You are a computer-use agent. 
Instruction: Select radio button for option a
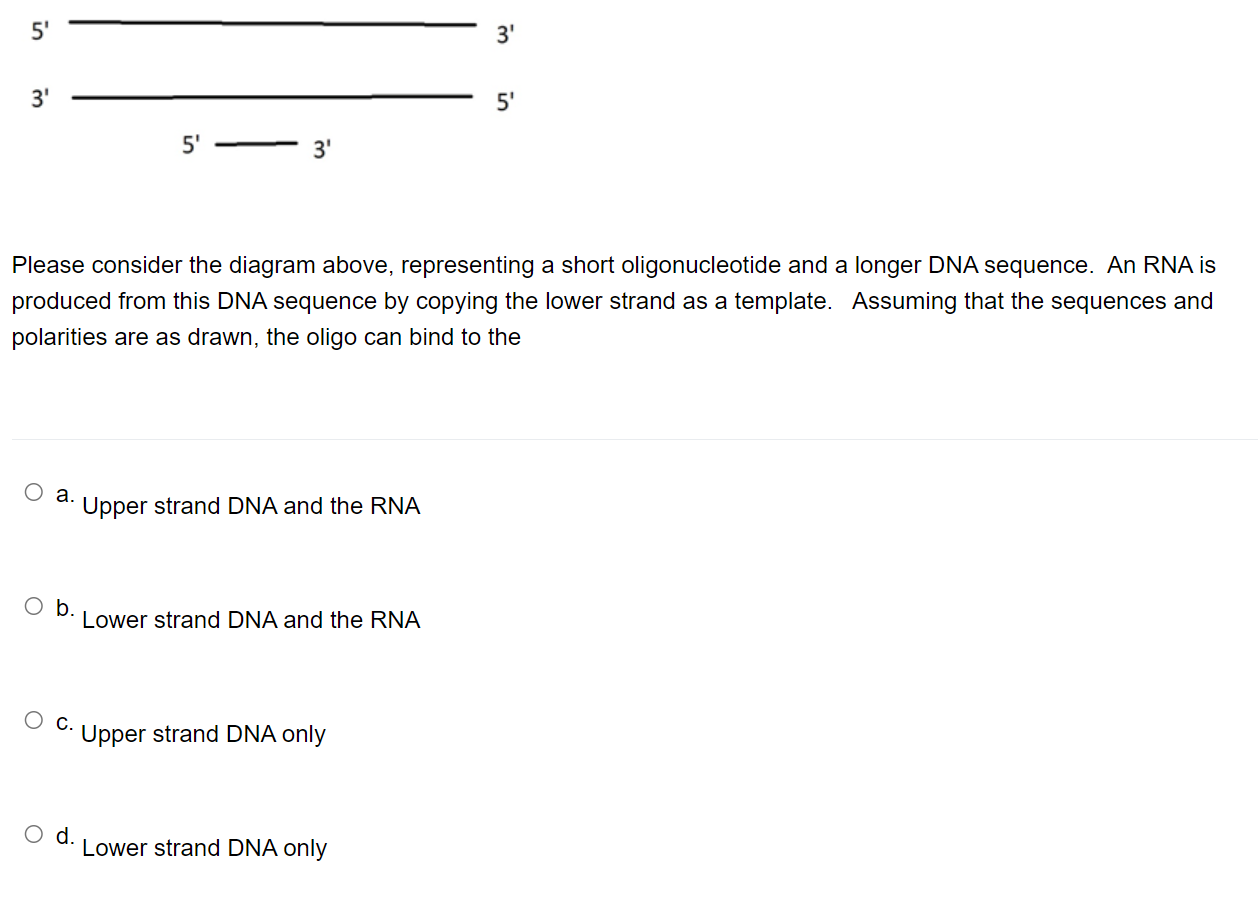(33, 491)
